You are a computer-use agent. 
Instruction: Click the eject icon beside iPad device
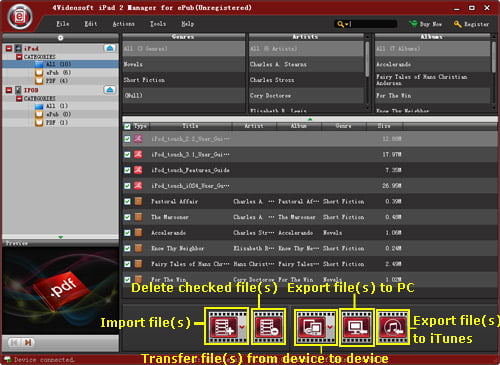tap(110, 48)
